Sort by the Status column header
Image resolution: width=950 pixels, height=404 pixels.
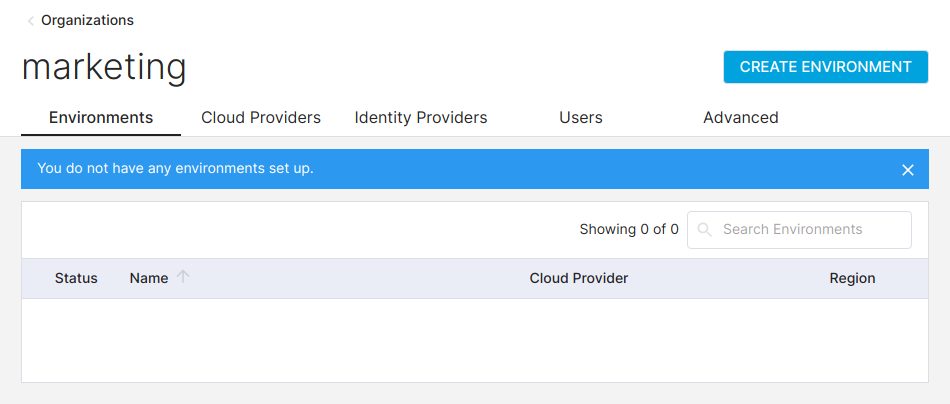point(76,278)
